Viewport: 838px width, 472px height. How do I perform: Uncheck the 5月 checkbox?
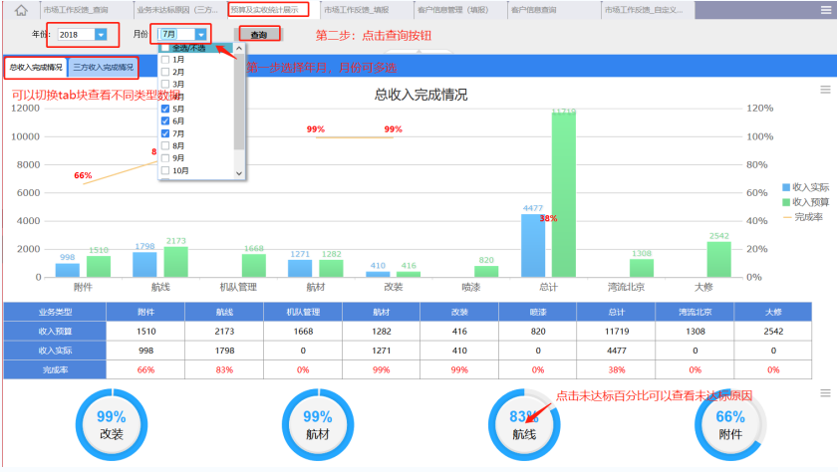coord(165,109)
